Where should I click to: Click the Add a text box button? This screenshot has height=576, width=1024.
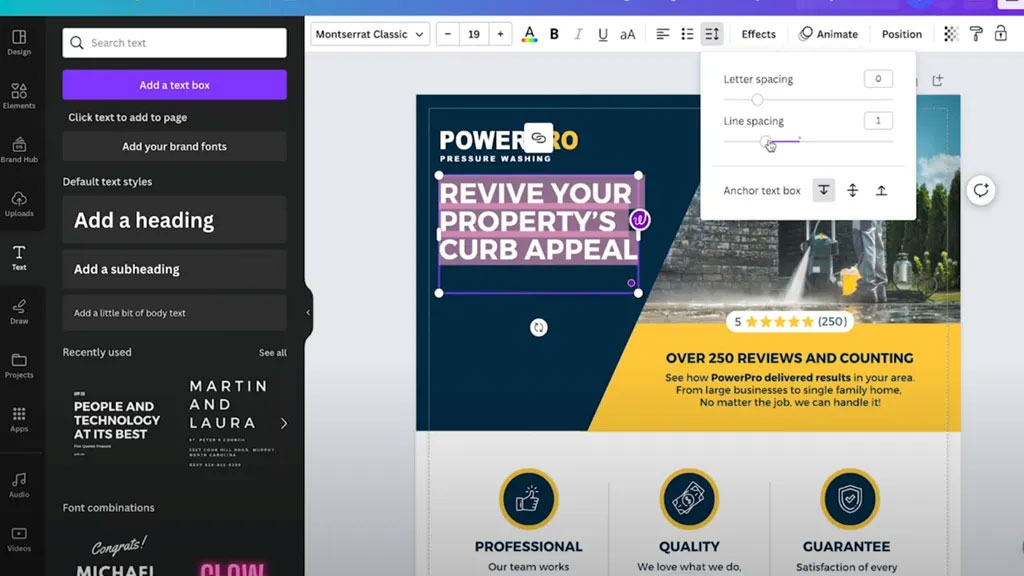(174, 85)
